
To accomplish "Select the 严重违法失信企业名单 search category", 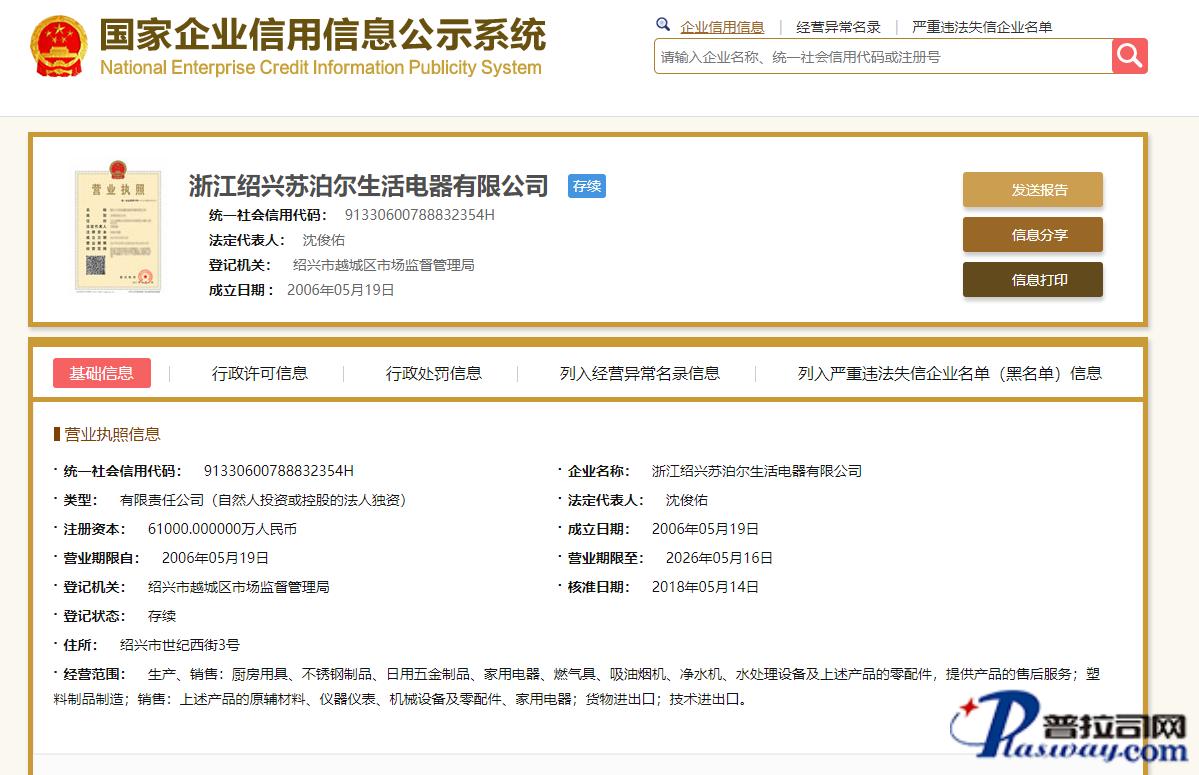I will (x=982, y=27).
